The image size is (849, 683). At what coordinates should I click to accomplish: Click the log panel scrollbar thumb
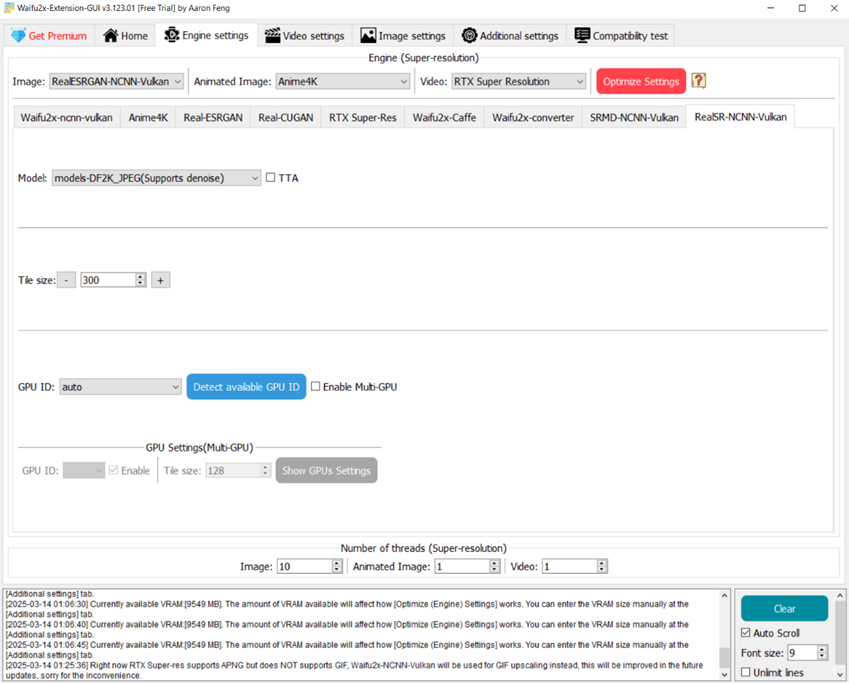724,658
